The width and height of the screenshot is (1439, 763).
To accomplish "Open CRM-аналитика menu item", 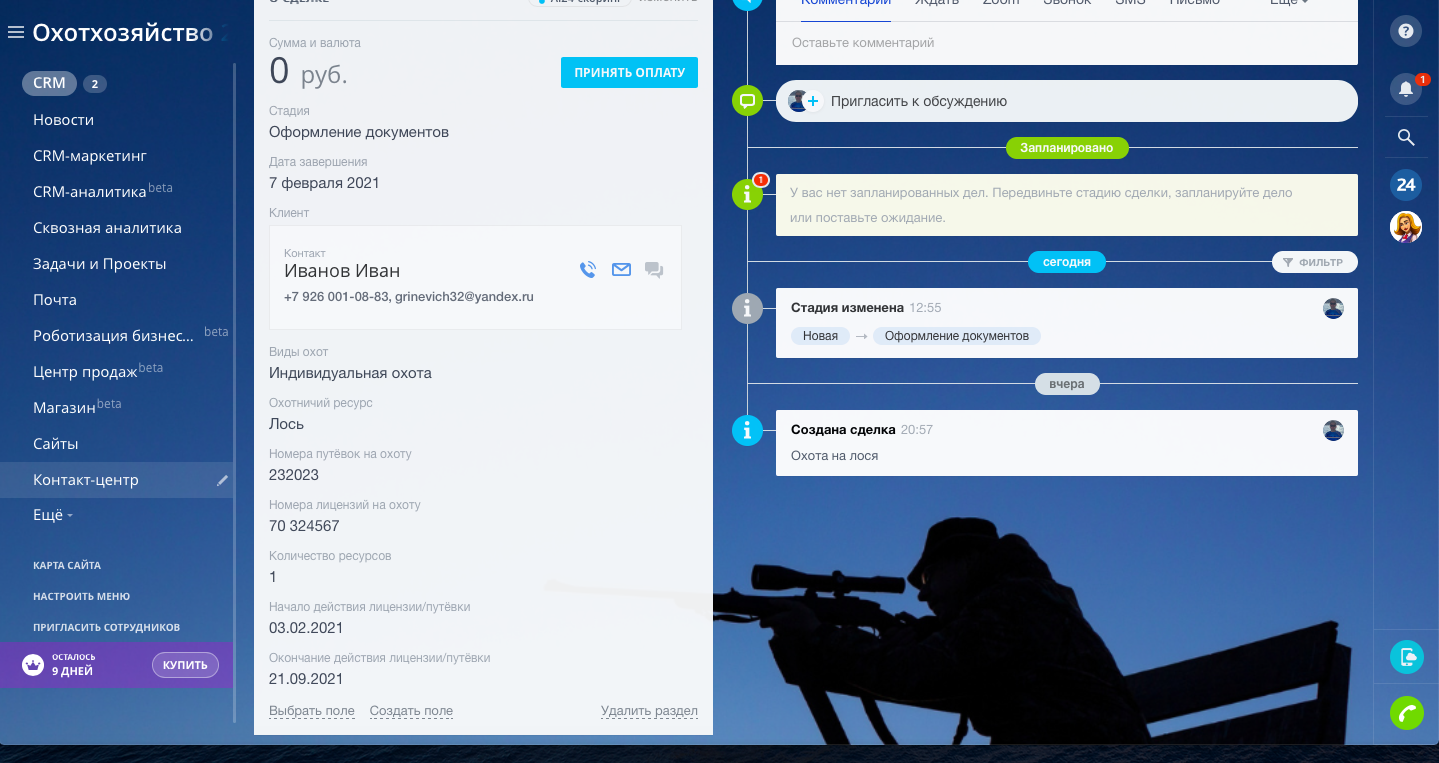I will tap(90, 192).
